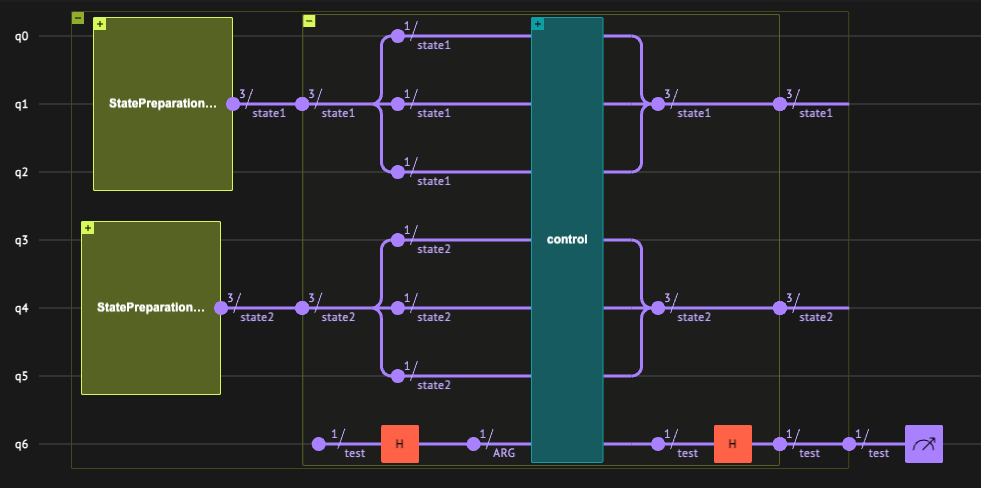This screenshot has width=981, height=488.
Task: Click the state2 node on the inner group's left border
Action: tap(302, 308)
